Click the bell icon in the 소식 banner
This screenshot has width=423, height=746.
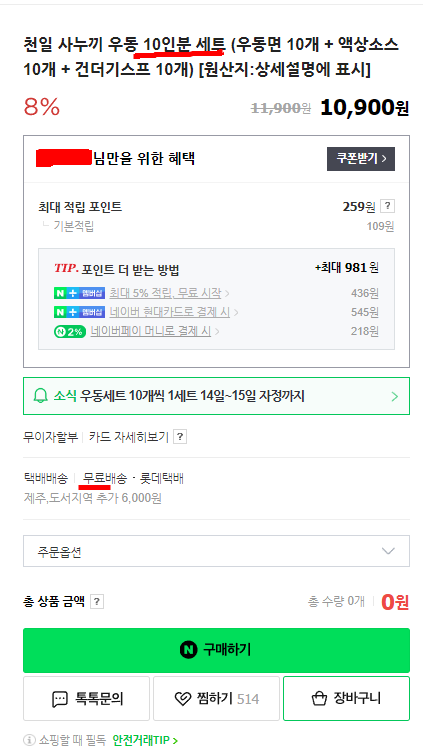click(x=41, y=396)
